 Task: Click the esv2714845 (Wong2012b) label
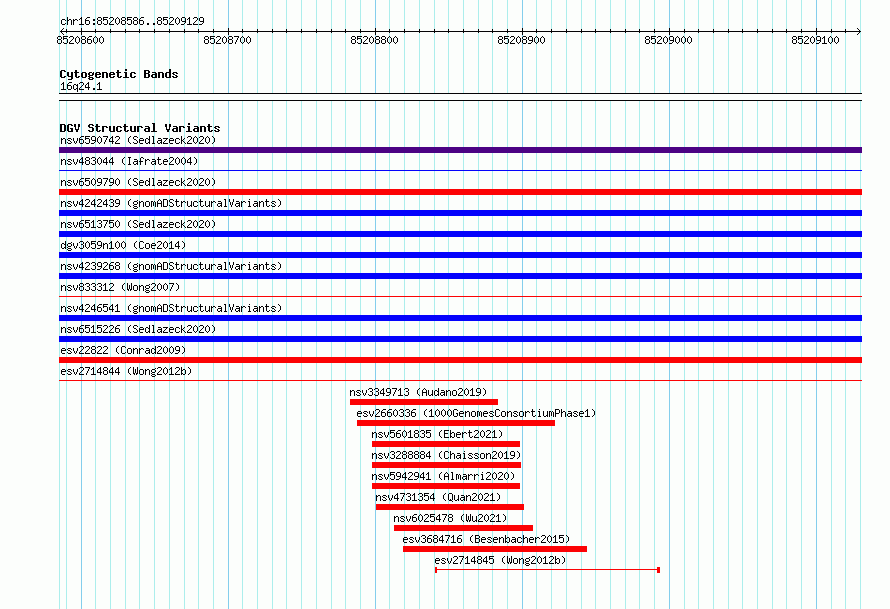pyautogui.click(x=500, y=560)
